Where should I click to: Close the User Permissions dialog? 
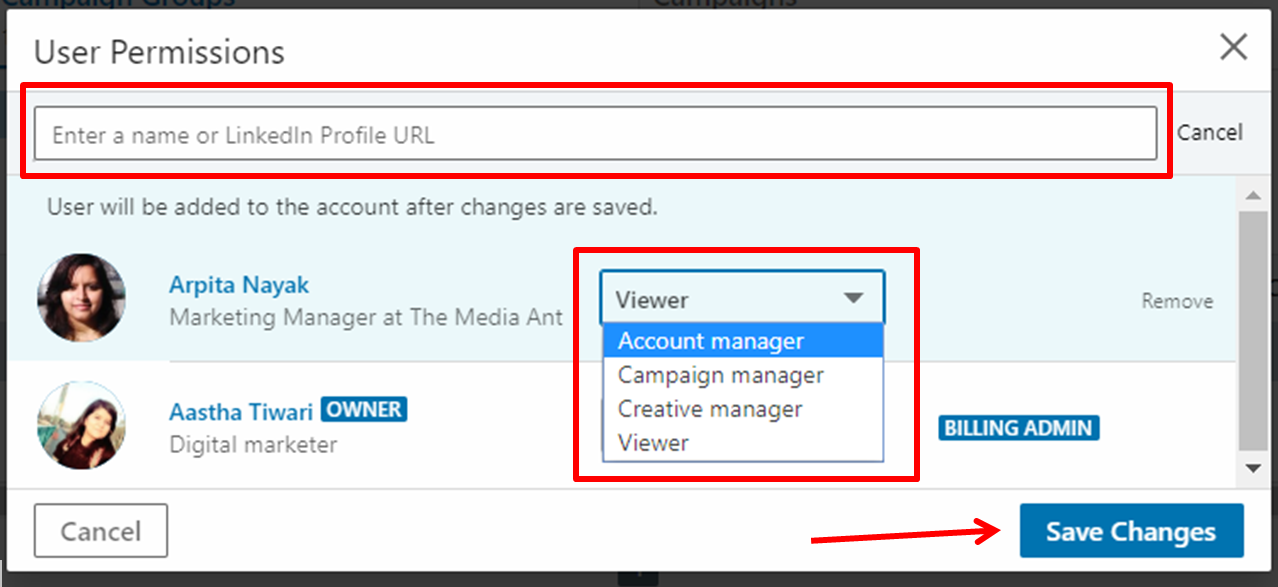click(1234, 47)
